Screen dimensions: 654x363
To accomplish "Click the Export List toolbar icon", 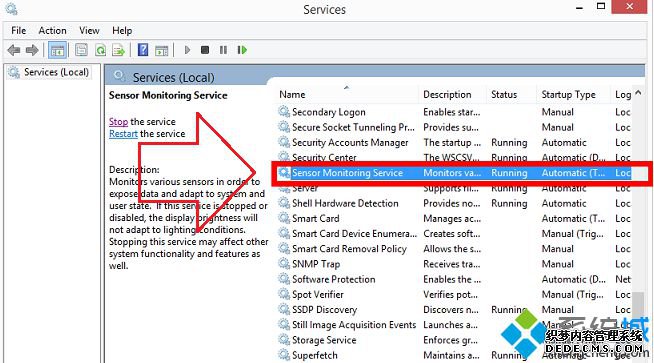I will point(119,50).
